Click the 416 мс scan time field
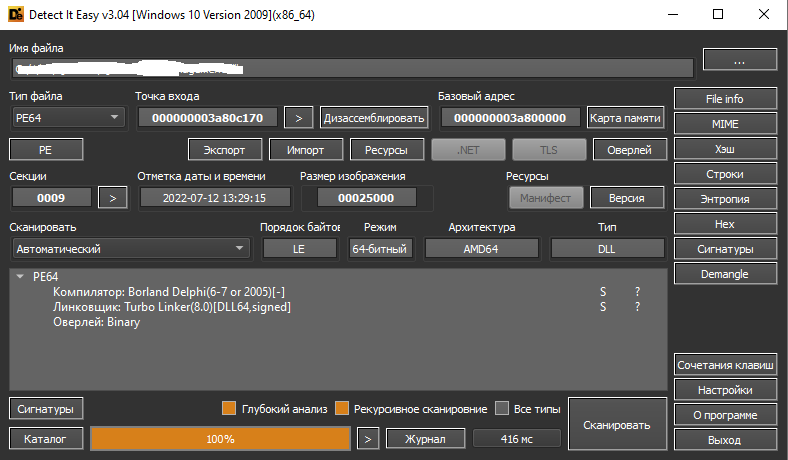The image size is (788, 460). (x=517, y=439)
